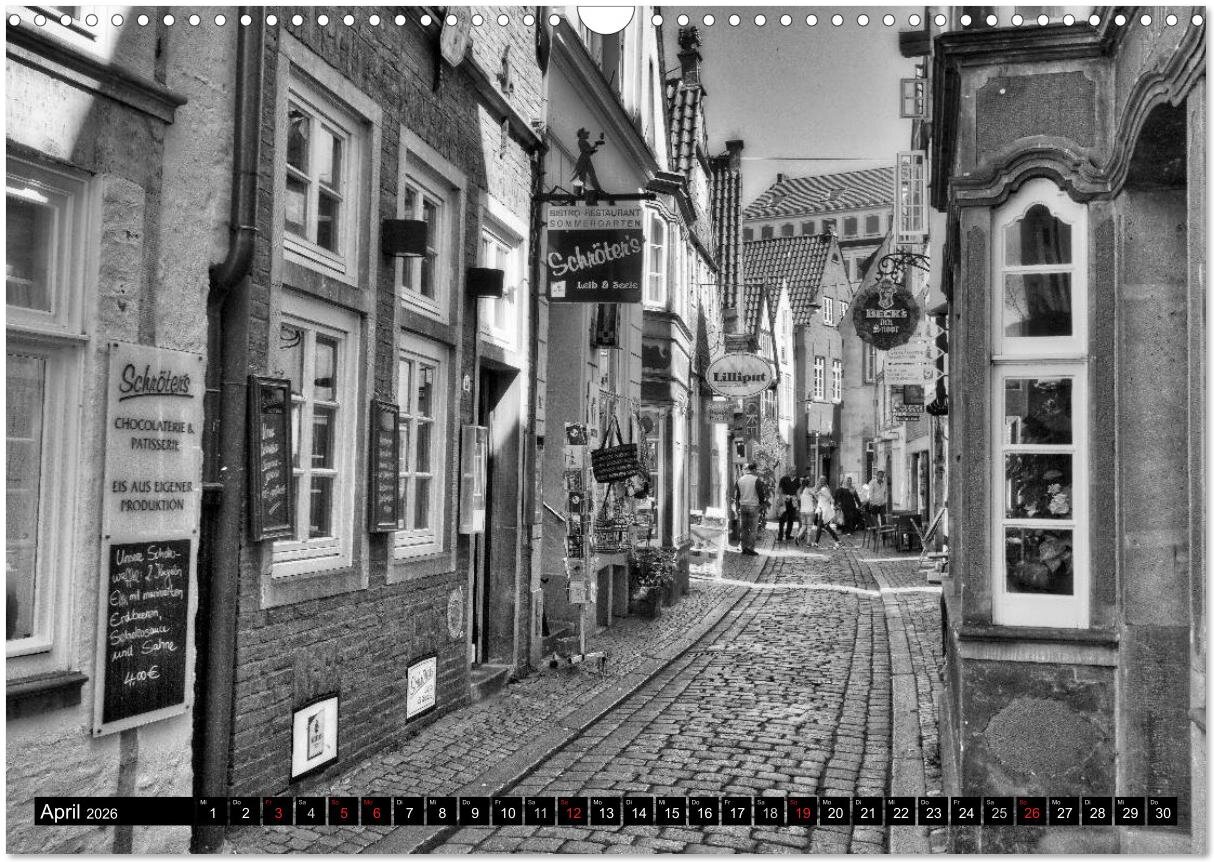Click date 13 in the calendar row
This screenshot has height=862, width=1214.
coord(605,812)
